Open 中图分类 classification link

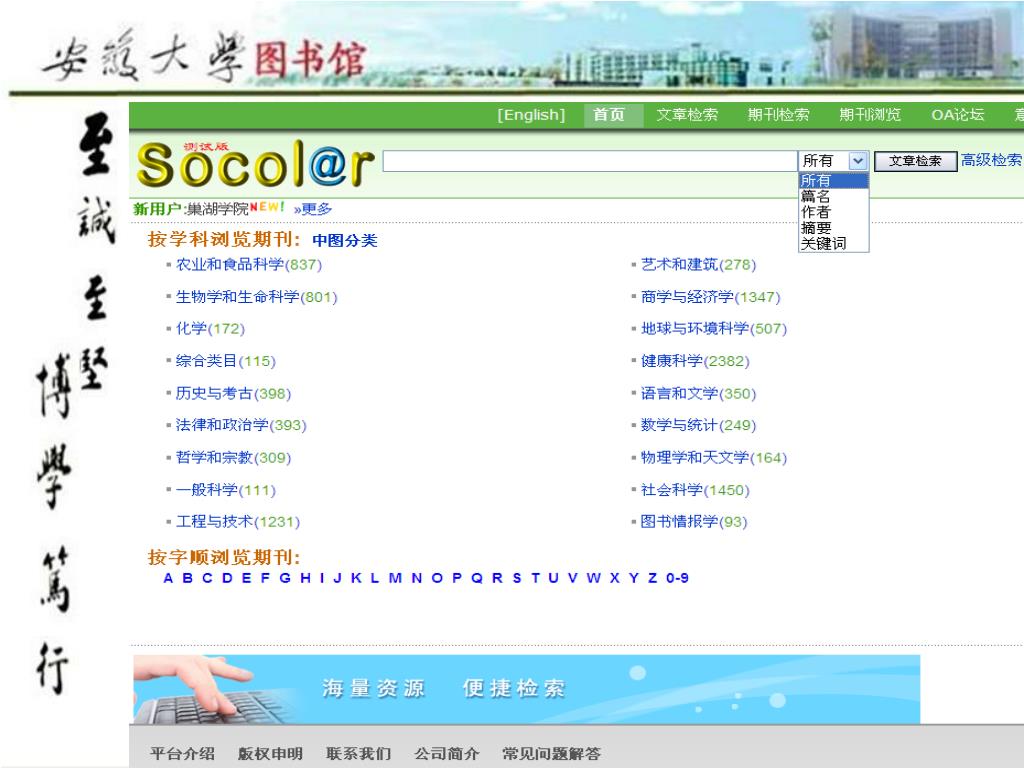[x=345, y=240]
